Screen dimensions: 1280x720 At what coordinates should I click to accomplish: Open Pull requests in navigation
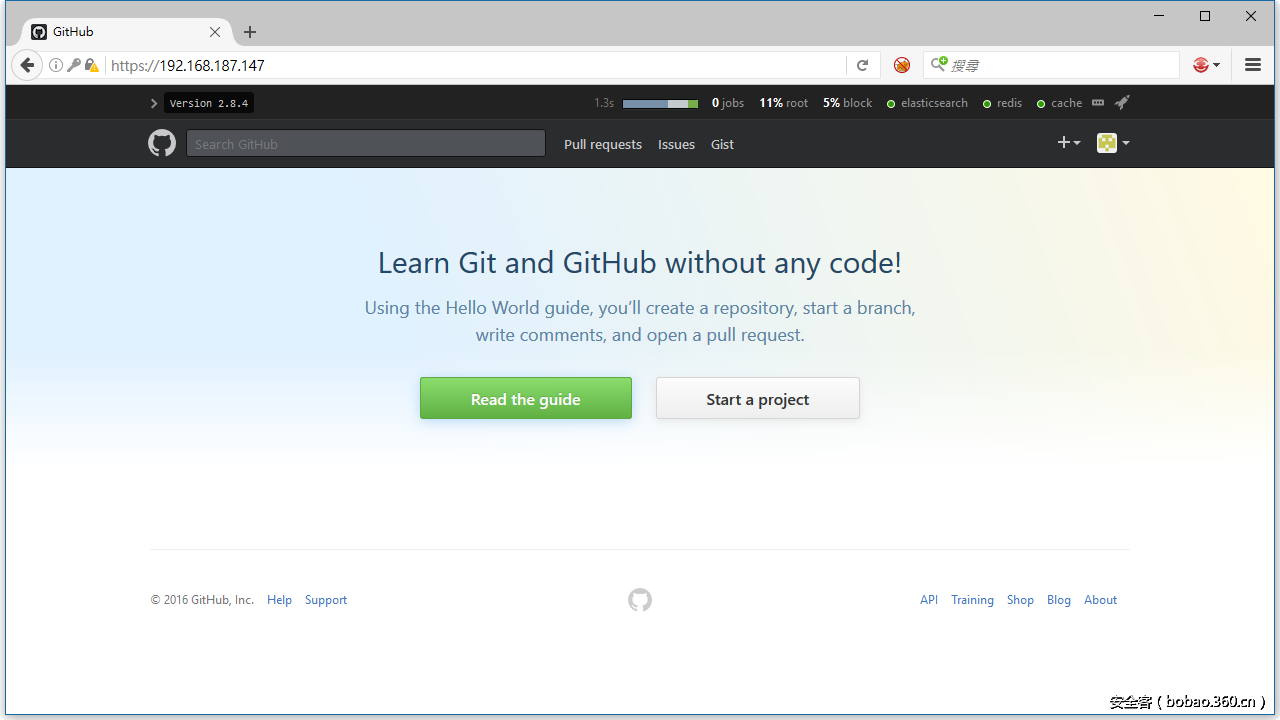(x=602, y=144)
